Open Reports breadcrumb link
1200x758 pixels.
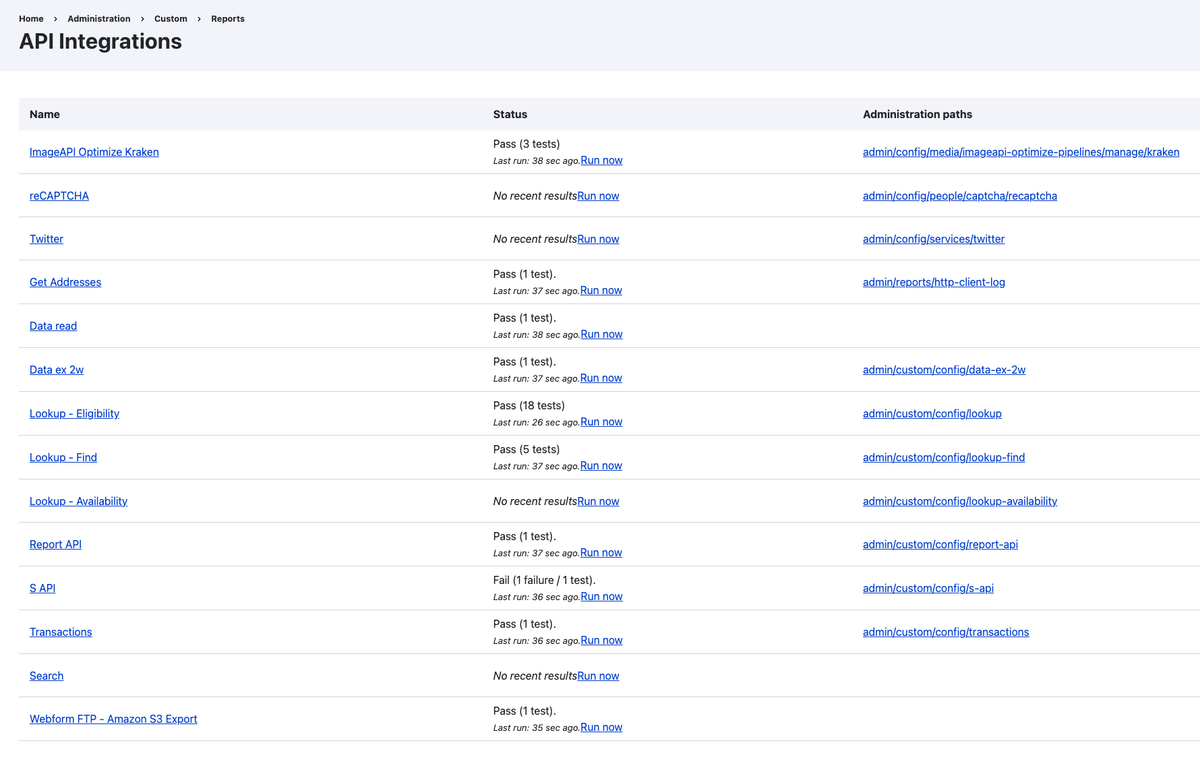coord(228,19)
